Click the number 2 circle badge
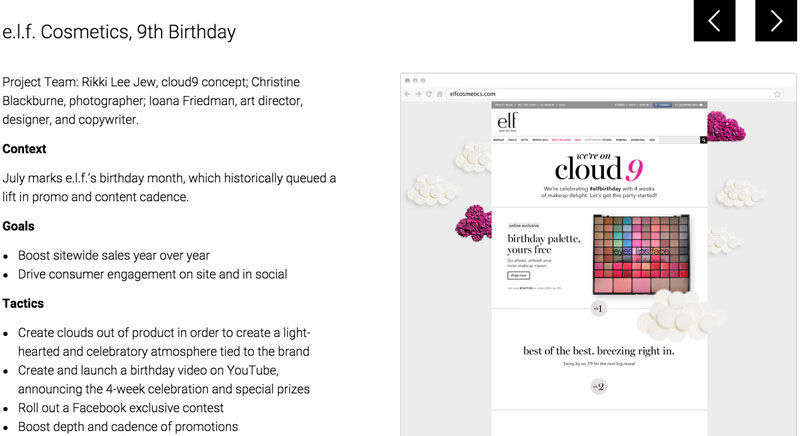 coord(598,386)
